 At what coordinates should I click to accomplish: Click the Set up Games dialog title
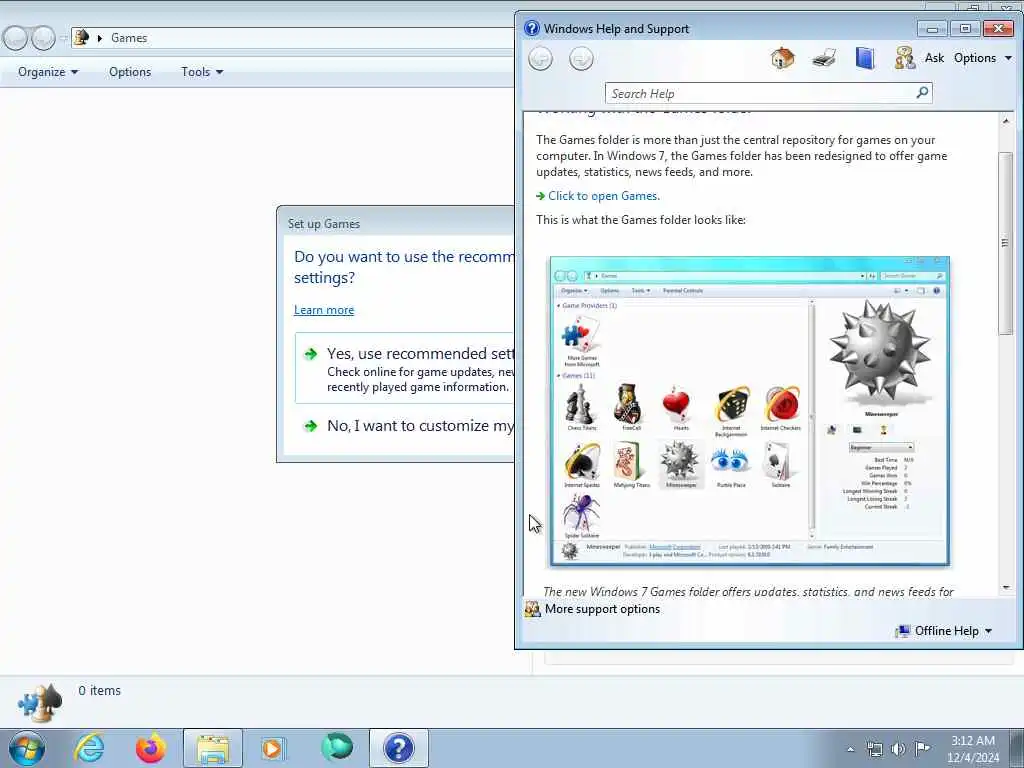(324, 223)
